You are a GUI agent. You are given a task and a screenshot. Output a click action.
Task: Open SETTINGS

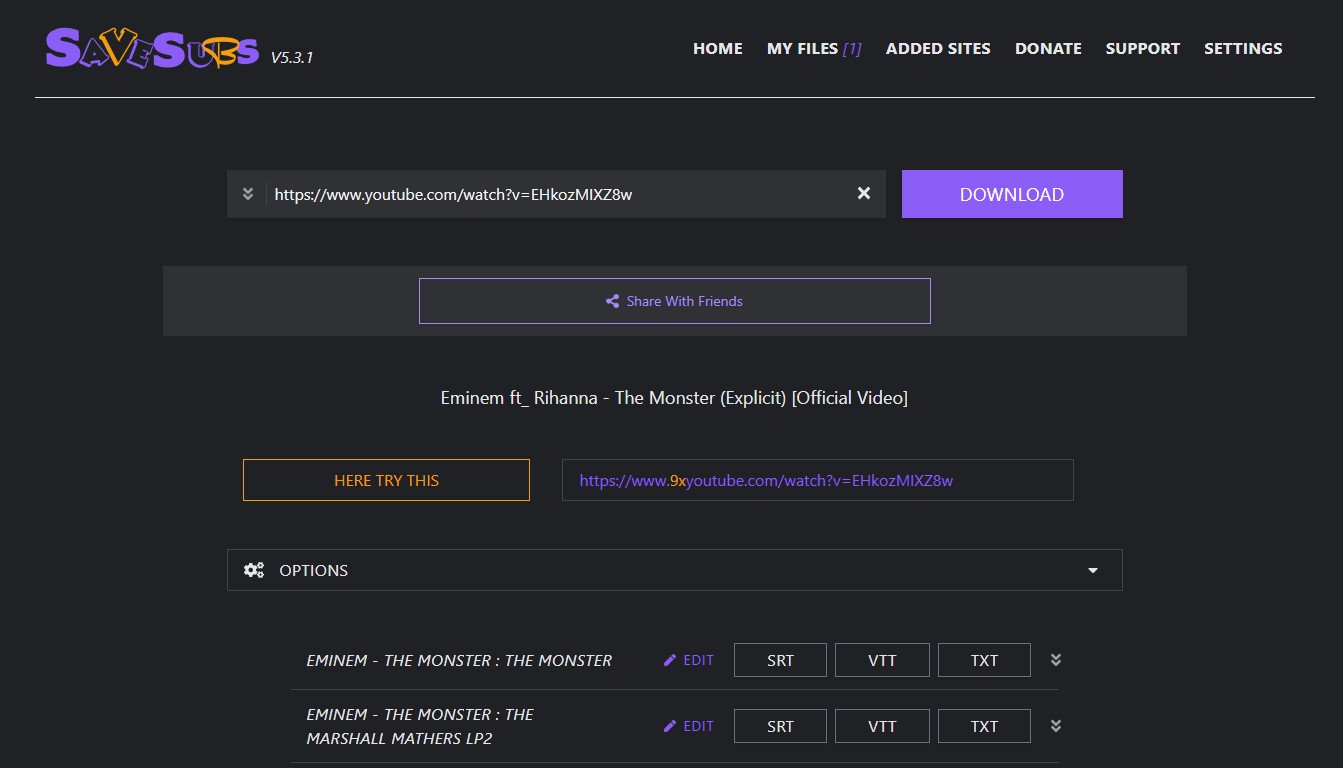click(1243, 48)
